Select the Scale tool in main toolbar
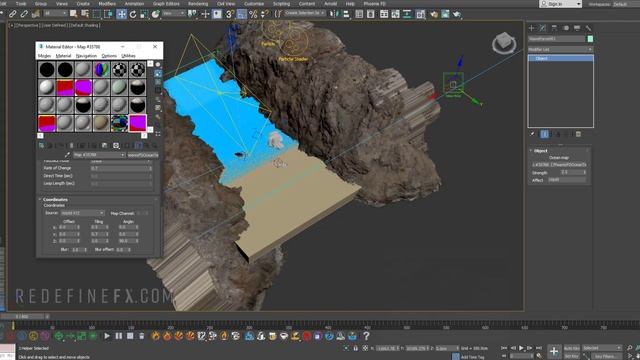The width and height of the screenshot is (640, 360). 144,14
